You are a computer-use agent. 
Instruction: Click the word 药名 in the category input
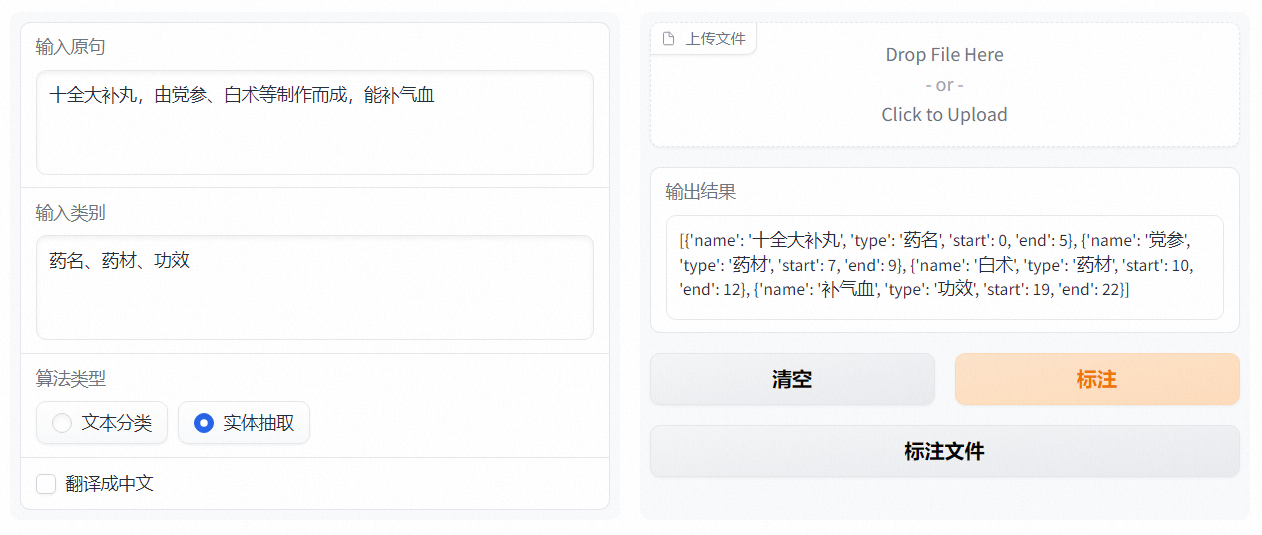tap(68, 261)
